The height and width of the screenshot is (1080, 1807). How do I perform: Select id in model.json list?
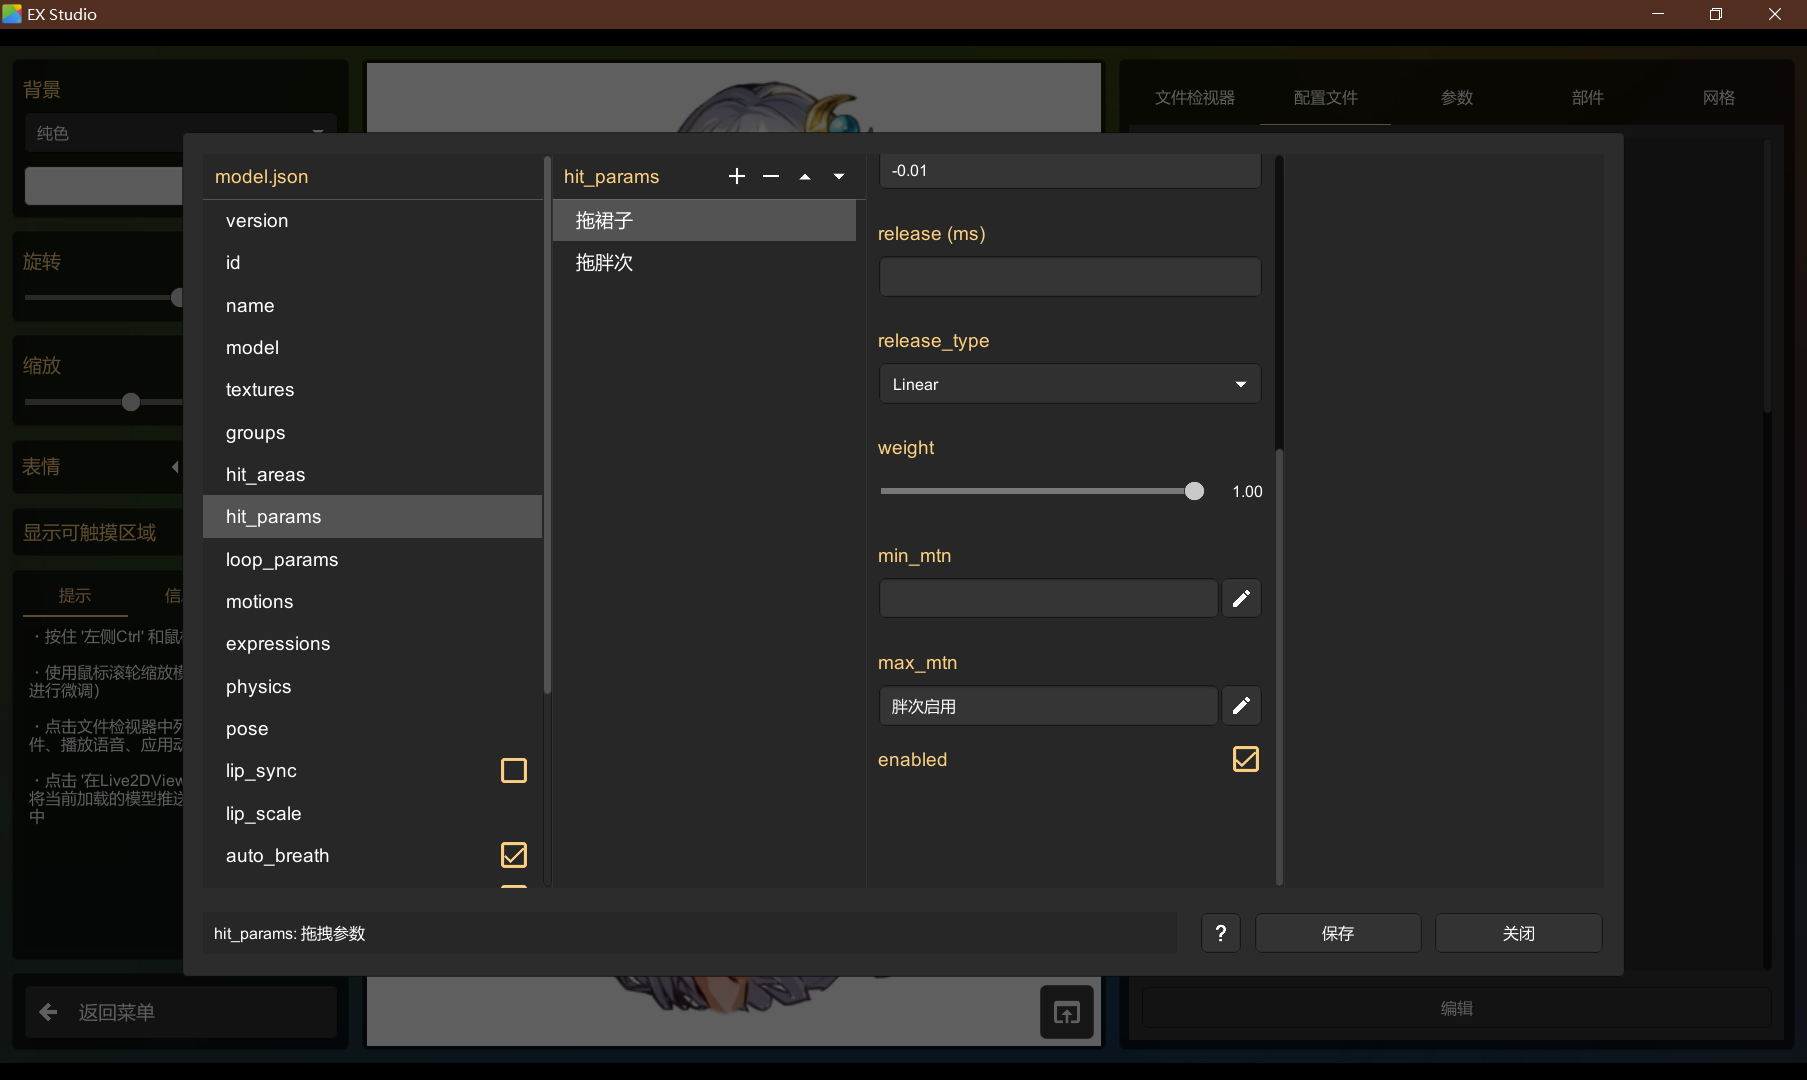[372, 262]
